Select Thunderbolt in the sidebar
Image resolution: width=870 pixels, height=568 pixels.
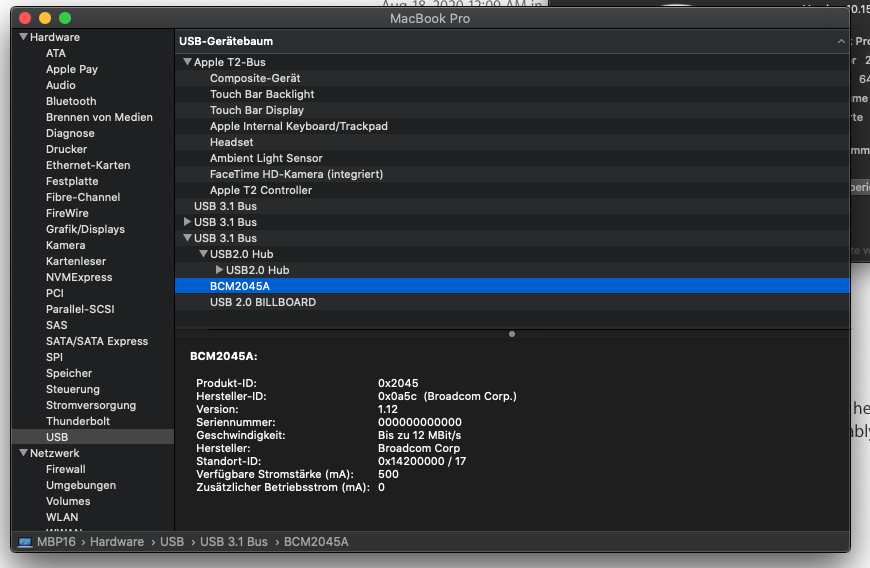pos(78,422)
